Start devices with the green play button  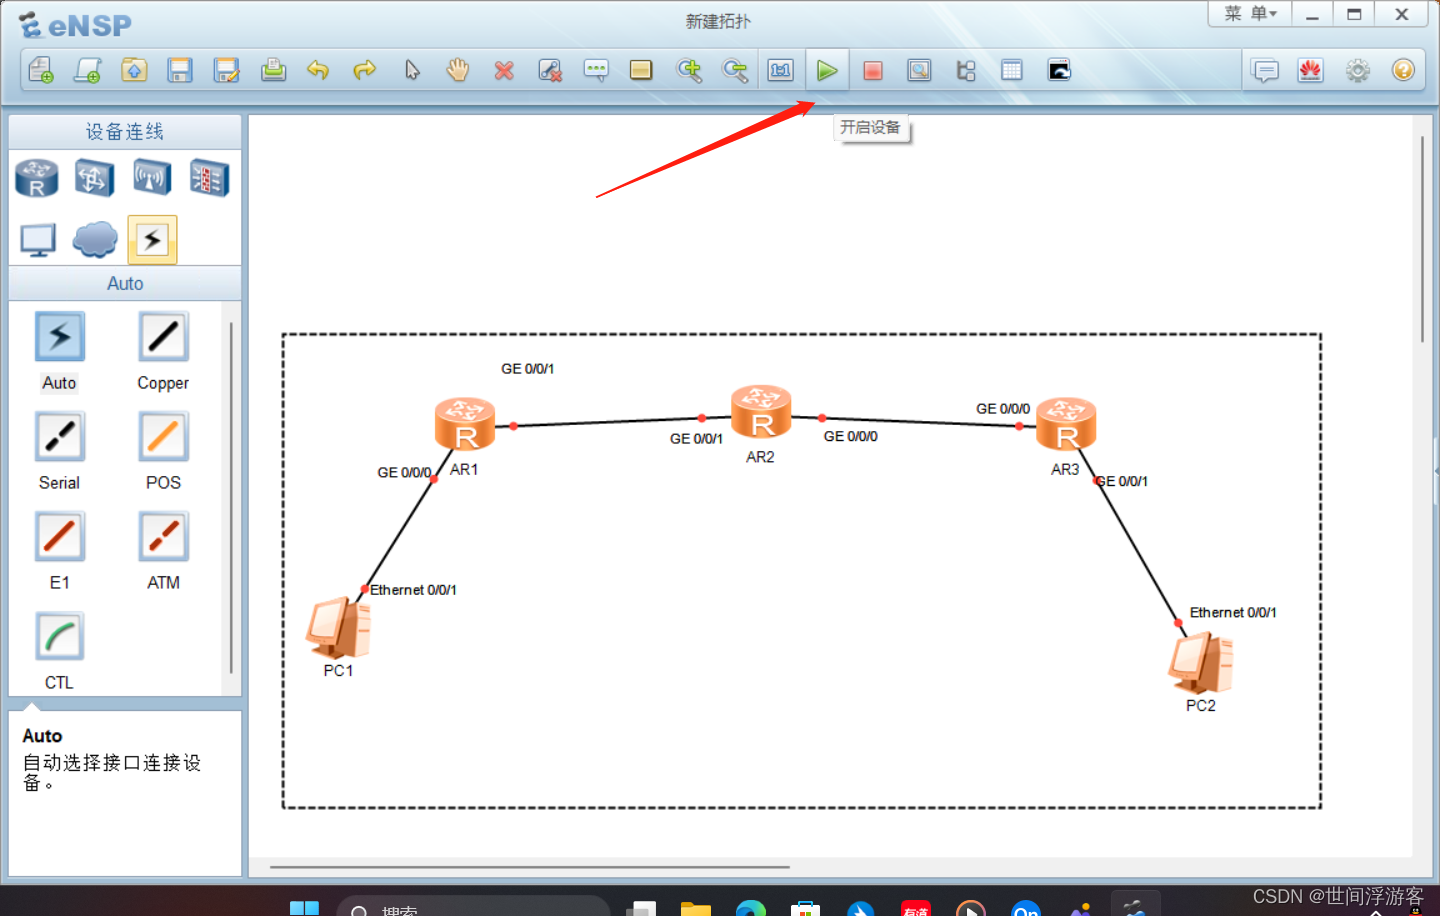[827, 70]
